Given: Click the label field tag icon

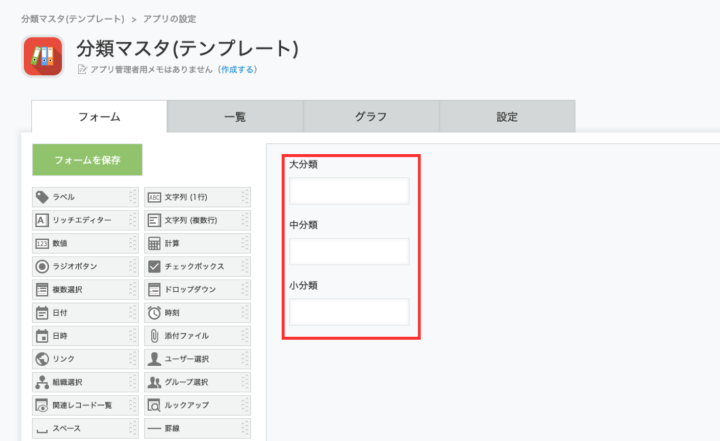Looking at the screenshot, I should 42,197.
